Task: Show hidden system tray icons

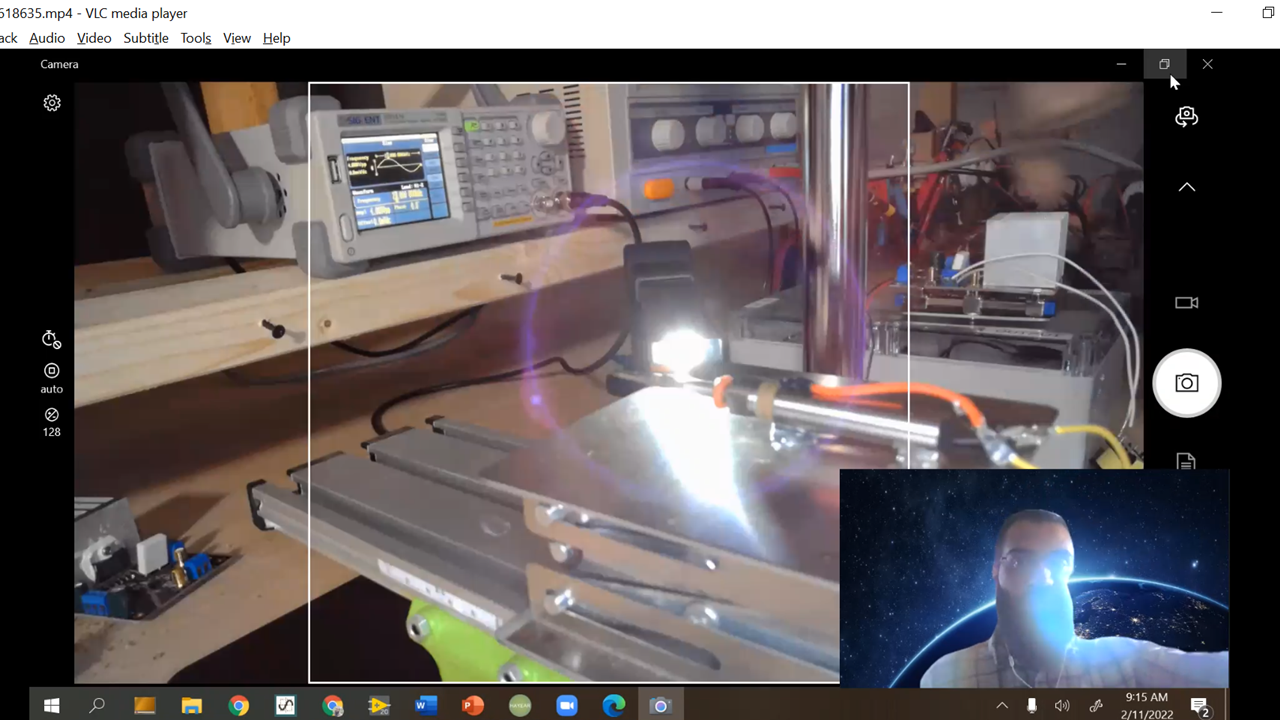Action: (x=1002, y=706)
